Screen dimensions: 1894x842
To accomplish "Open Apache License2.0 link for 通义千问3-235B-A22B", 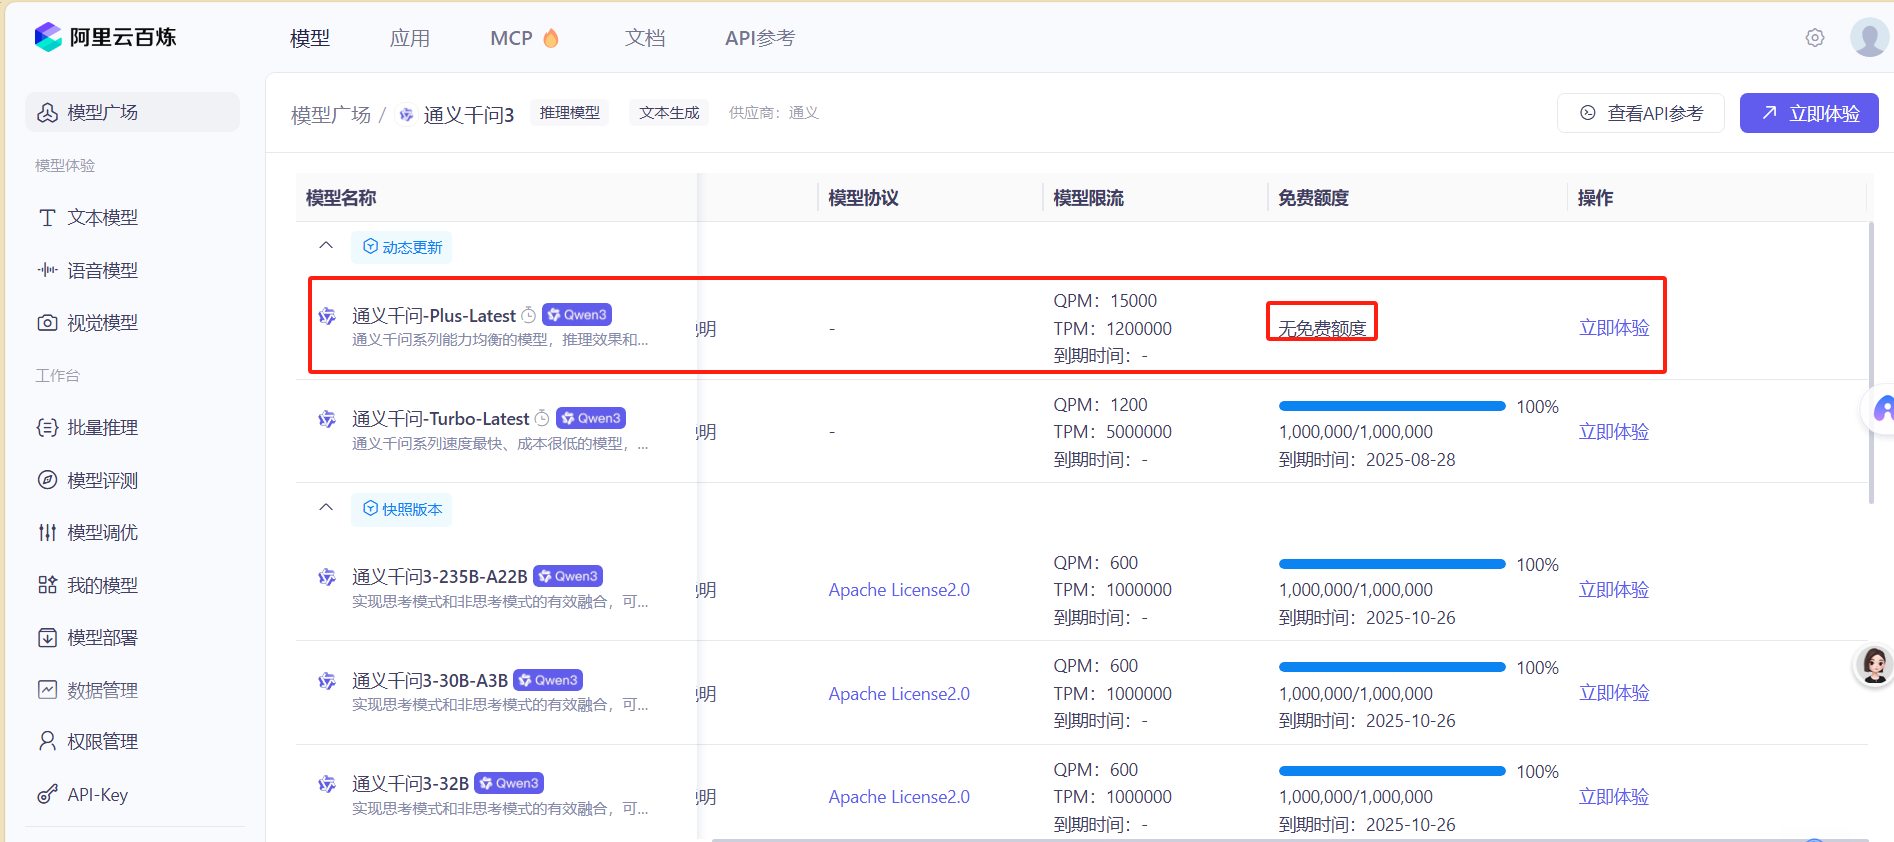I will [899, 590].
